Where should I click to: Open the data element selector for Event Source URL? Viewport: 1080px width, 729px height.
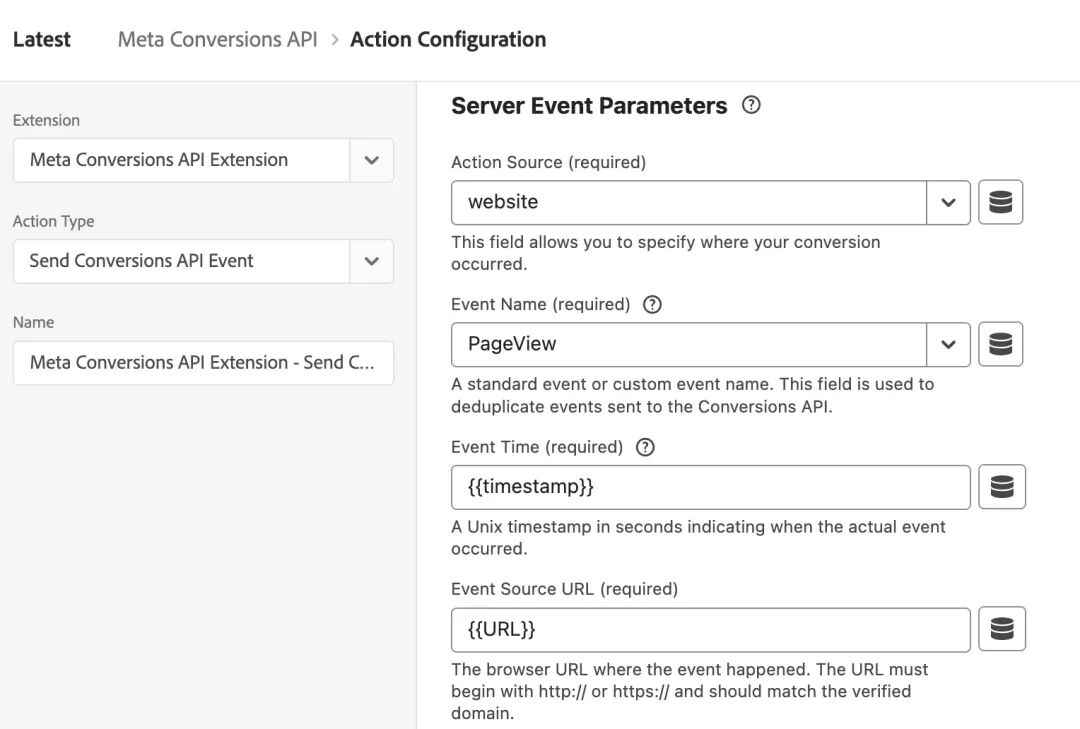[x=1002, y=629]
